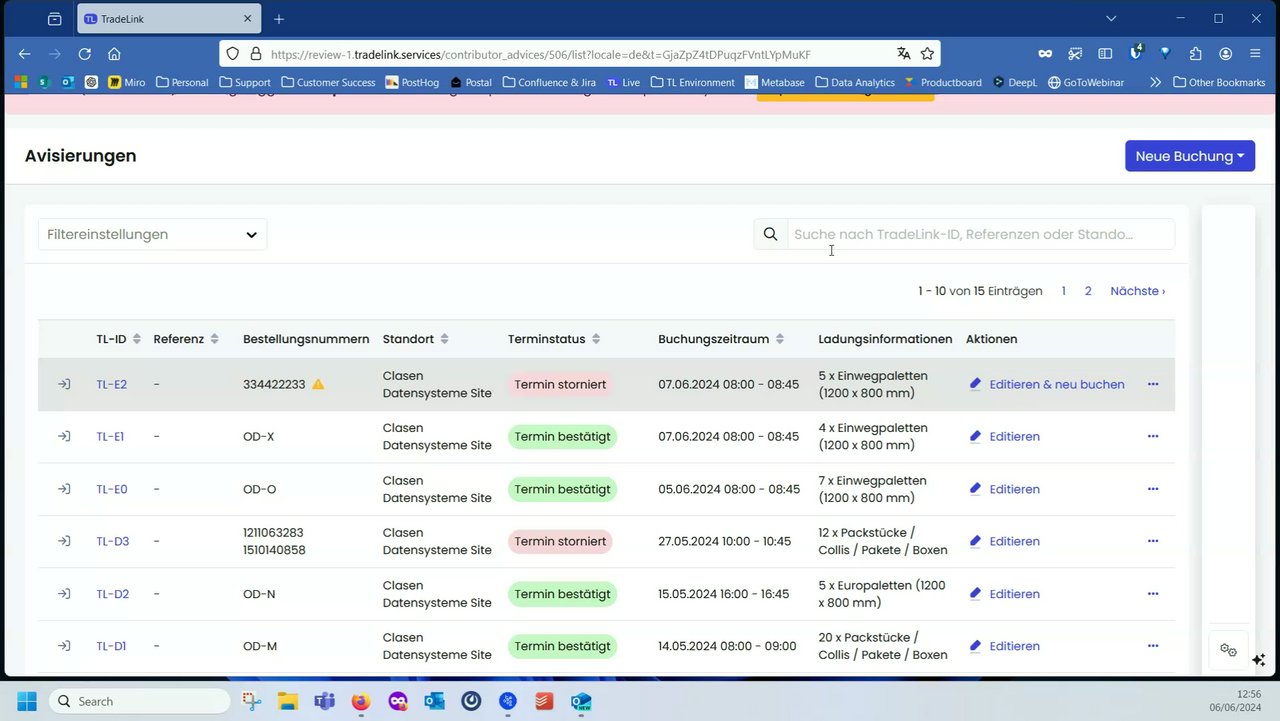Open the row icon for TL-E1
1280x721 pixels.
(64, 436)
